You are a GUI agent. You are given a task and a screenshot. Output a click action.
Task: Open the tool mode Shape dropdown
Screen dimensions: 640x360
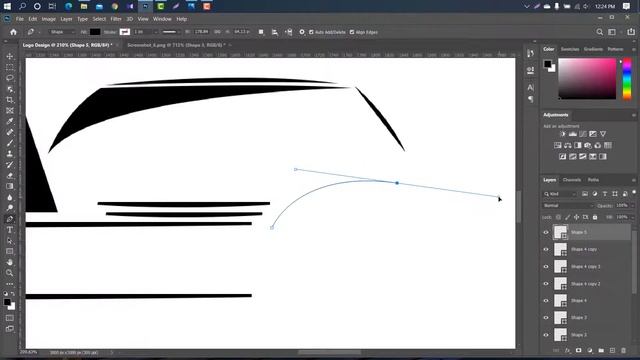(62, 32)
